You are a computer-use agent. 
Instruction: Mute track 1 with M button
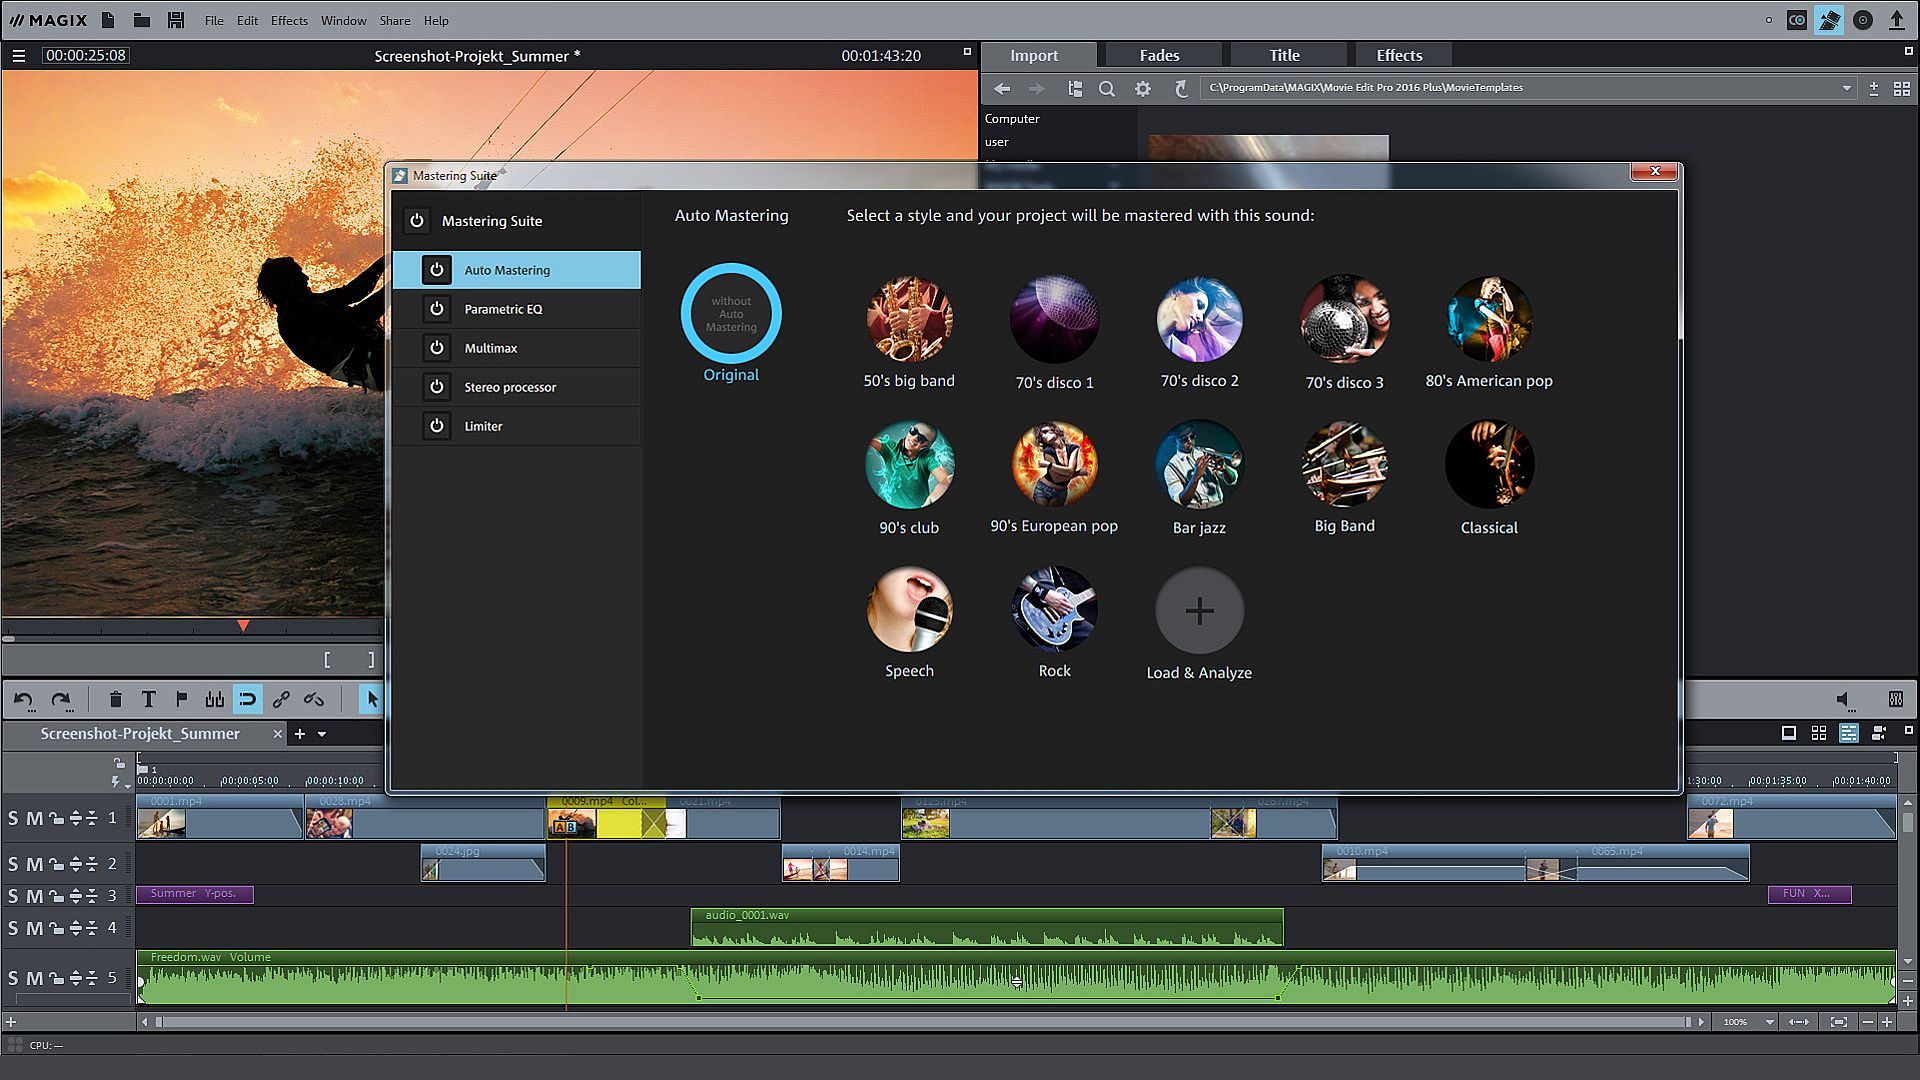(34, 819)
